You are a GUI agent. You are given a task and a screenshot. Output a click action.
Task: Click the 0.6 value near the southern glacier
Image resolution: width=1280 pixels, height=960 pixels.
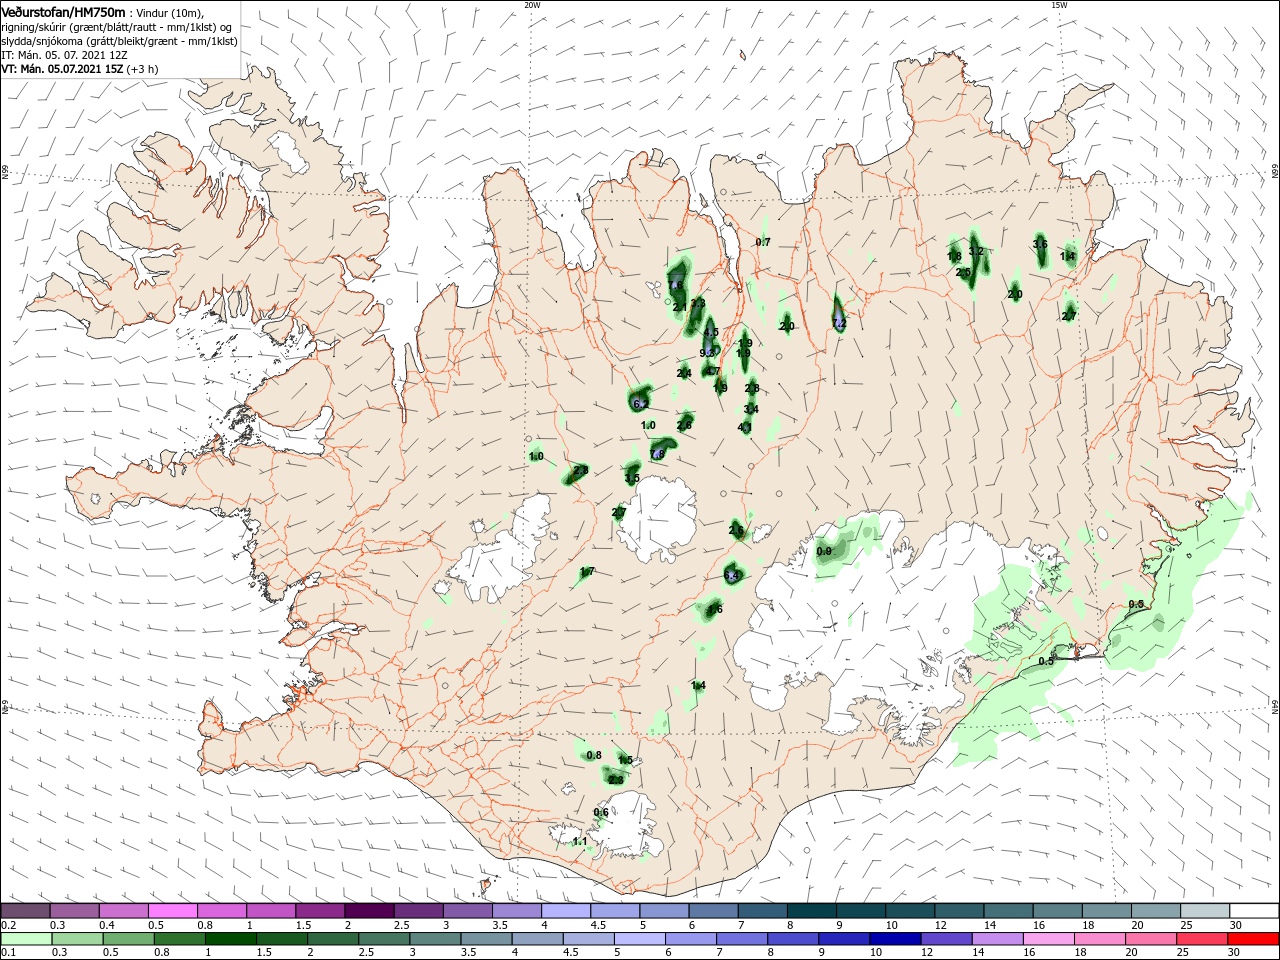coord(601,812)
